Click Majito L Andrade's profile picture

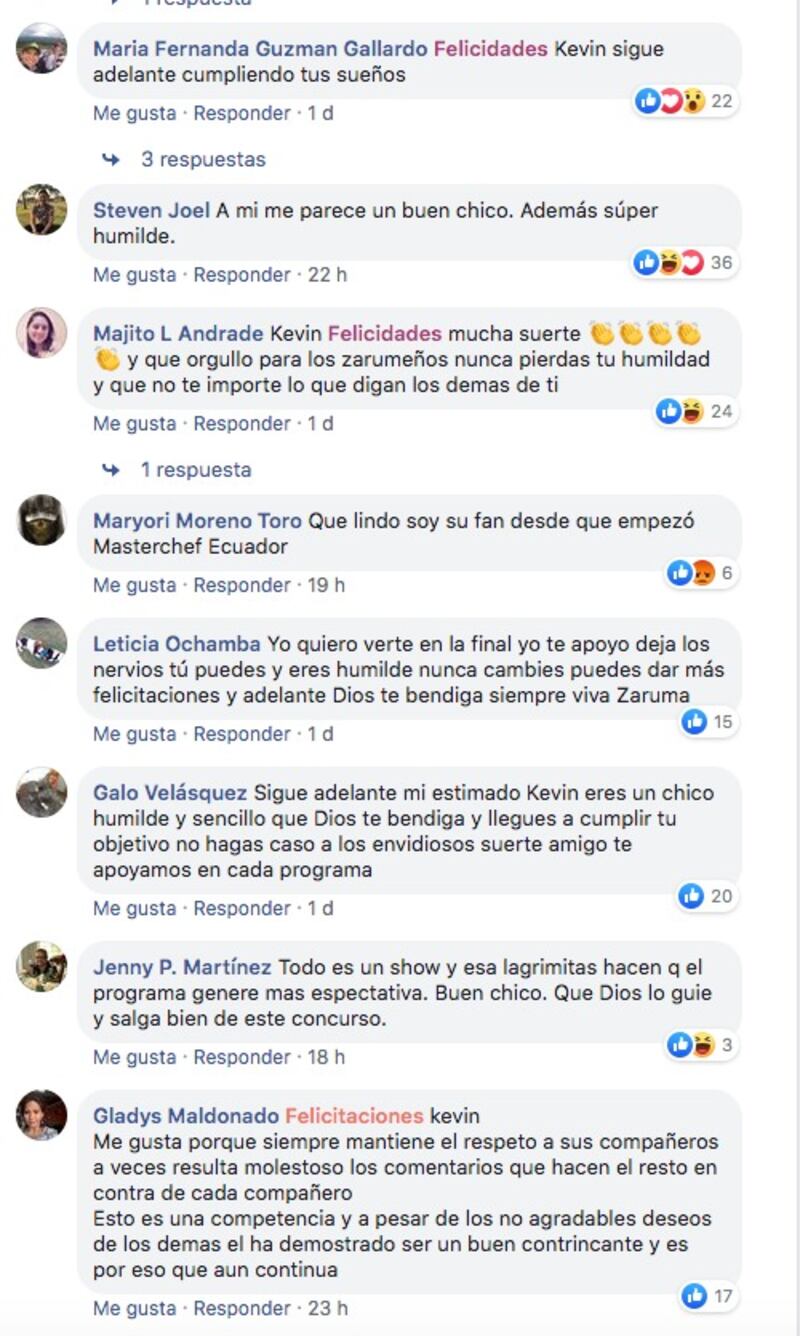pos(42,333)
